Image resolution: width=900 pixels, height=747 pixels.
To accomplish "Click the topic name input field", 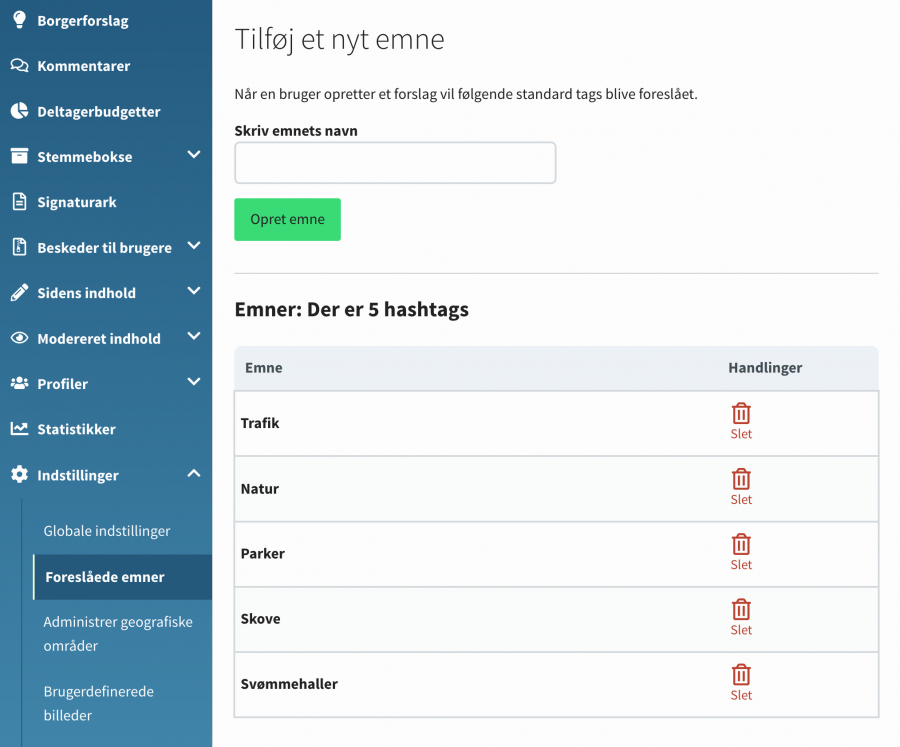I will (394, 162).
